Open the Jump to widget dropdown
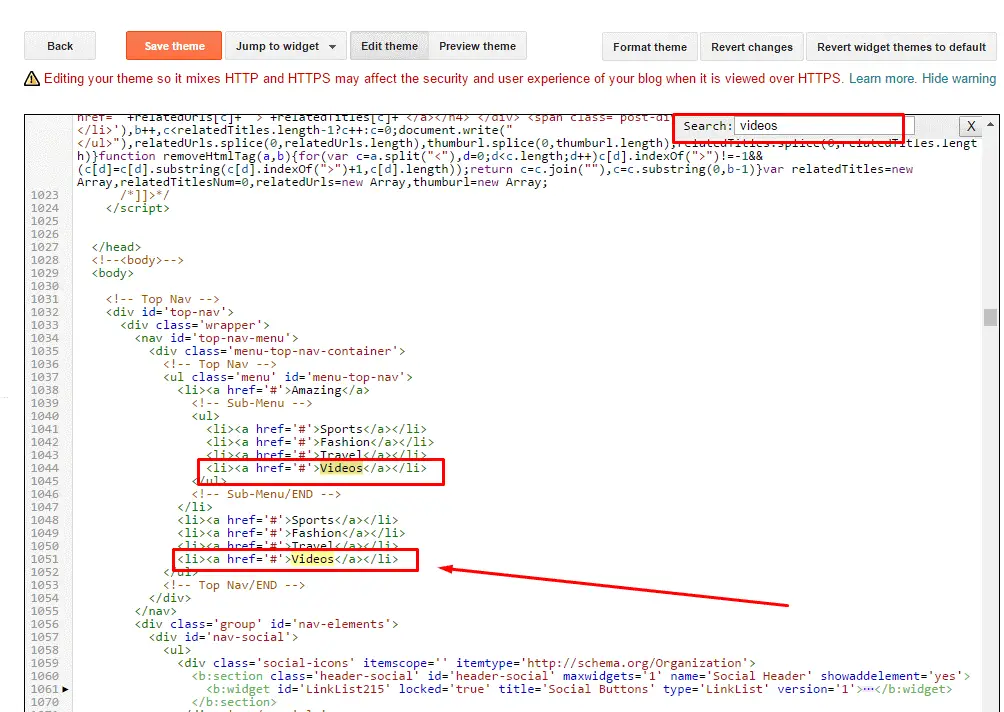The image size is (1004, 712). 286,46
